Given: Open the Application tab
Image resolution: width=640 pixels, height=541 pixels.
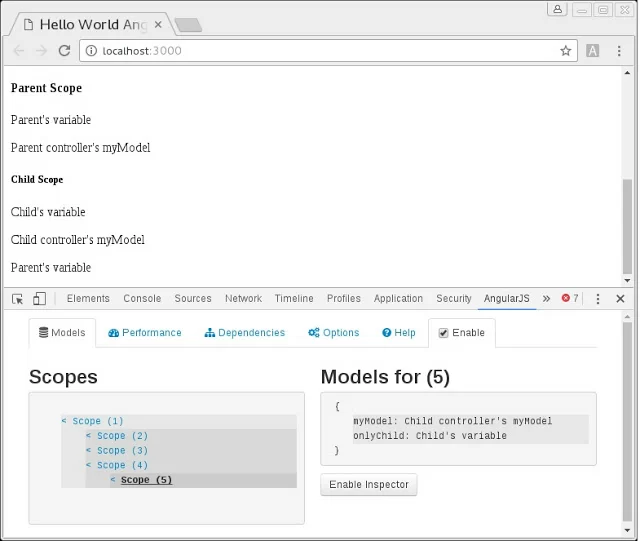Looking at the screenshot, I should point(398,298).
